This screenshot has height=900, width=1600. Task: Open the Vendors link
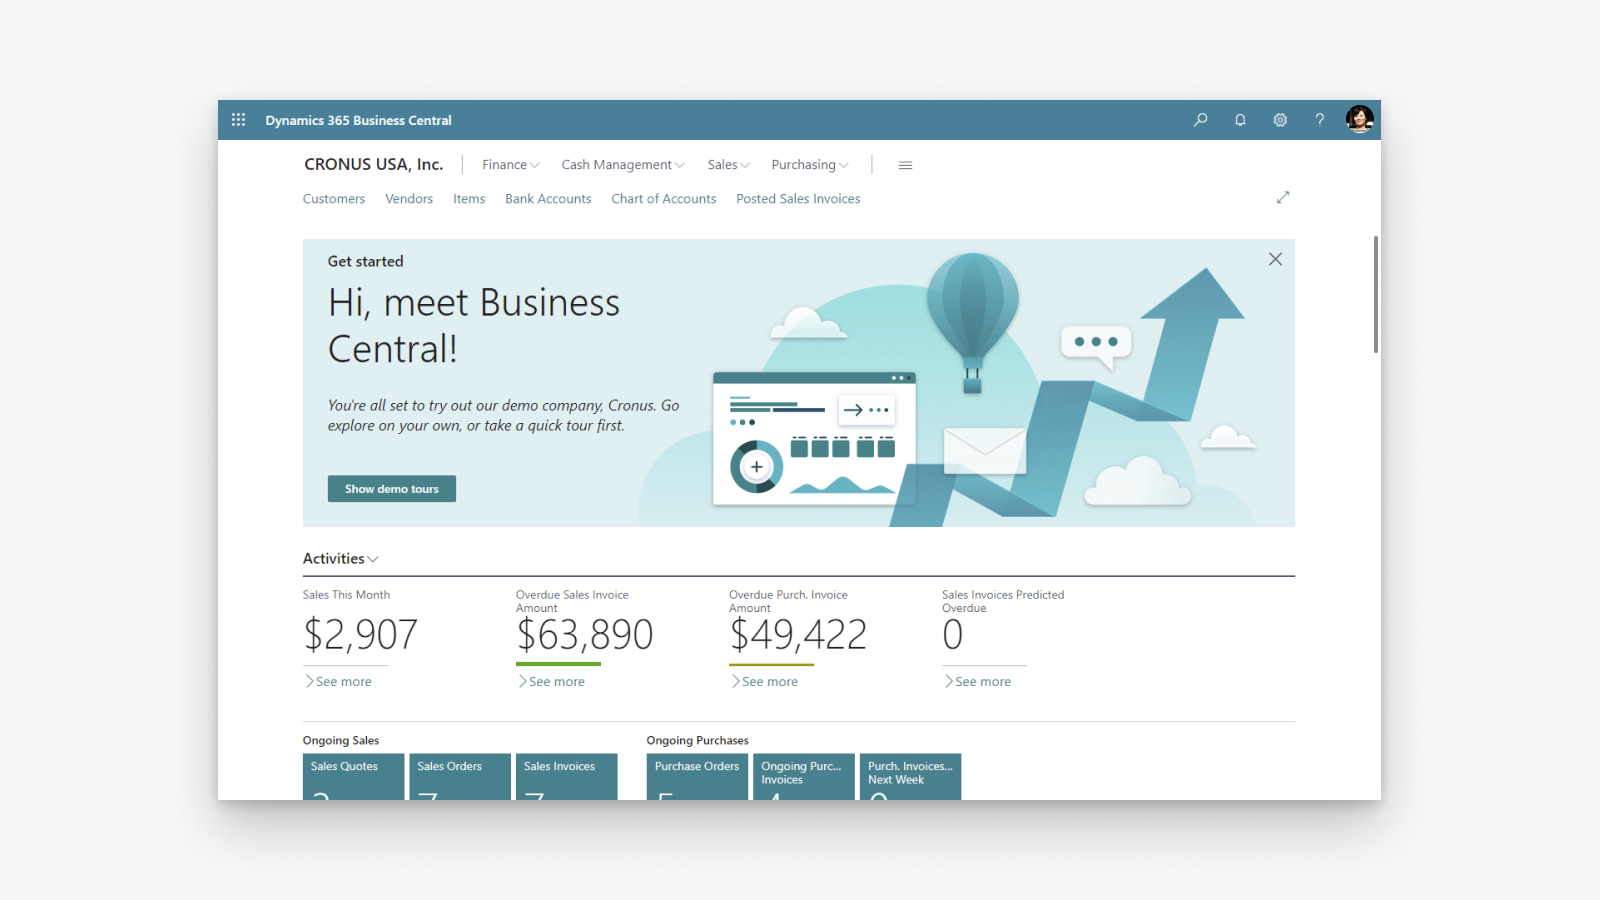tap(409, 199)
